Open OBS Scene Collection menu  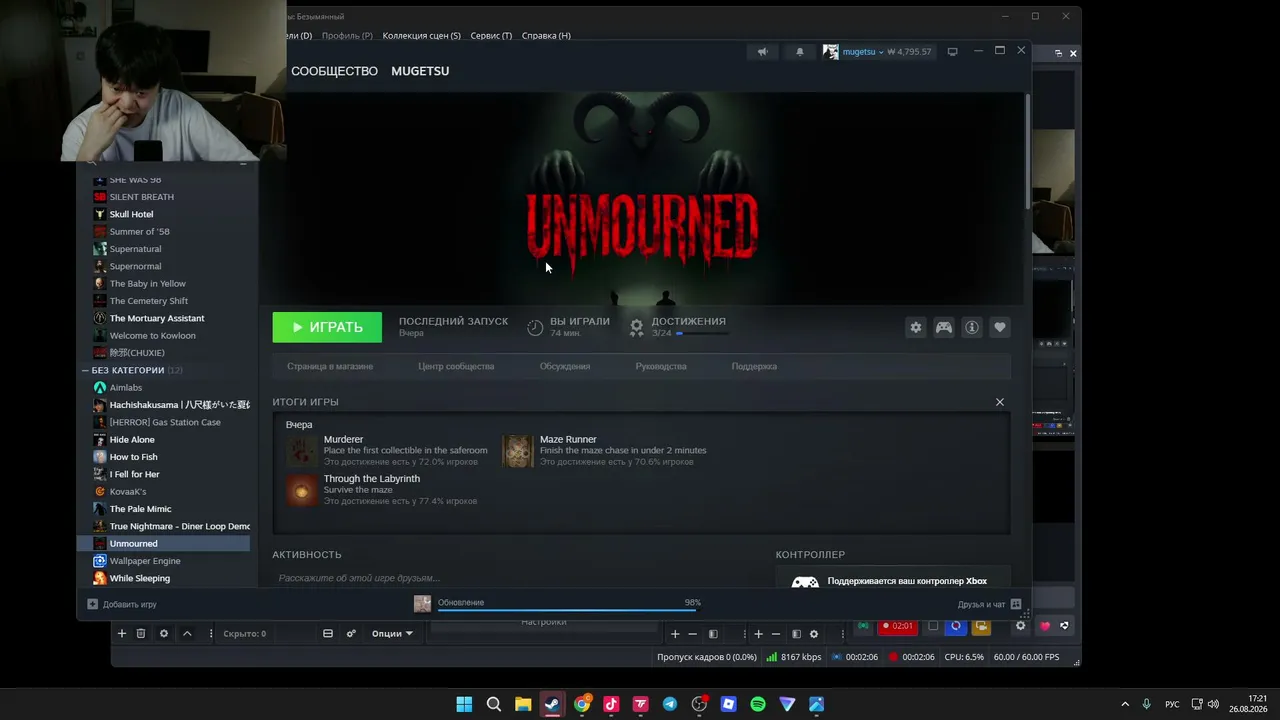(x=421, y=36)
